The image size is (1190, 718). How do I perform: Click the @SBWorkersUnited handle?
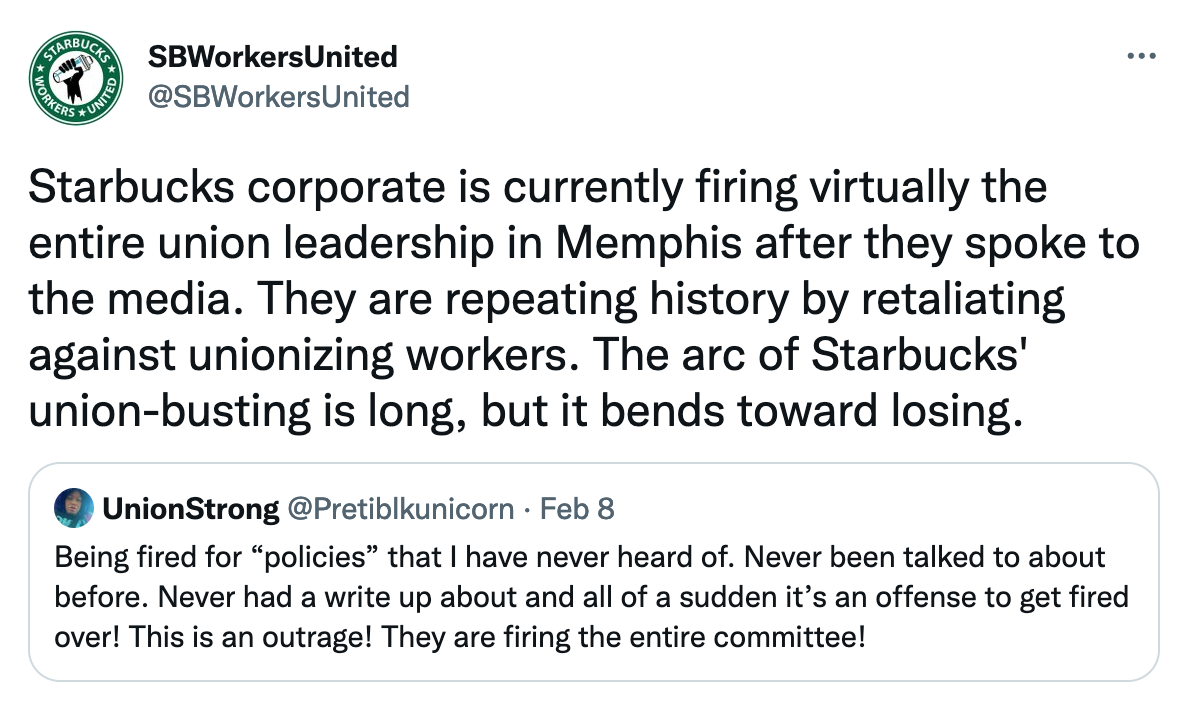(278, 96)
